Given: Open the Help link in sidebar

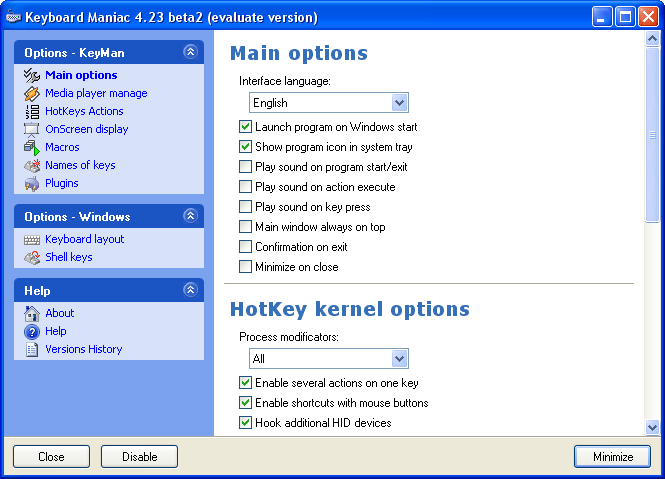Looking at the screenshot, I should 56,331.
